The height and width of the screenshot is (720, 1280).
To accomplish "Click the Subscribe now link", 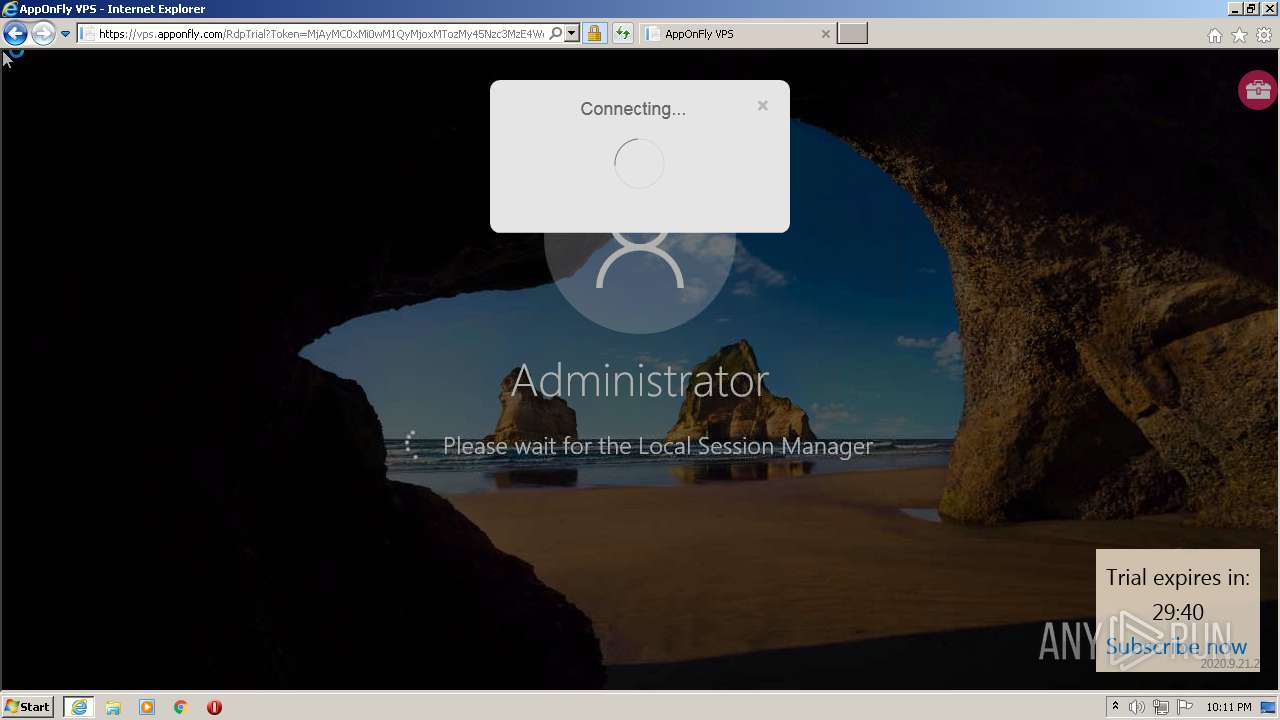I will pyautogui.click(x=1176, y=647).
